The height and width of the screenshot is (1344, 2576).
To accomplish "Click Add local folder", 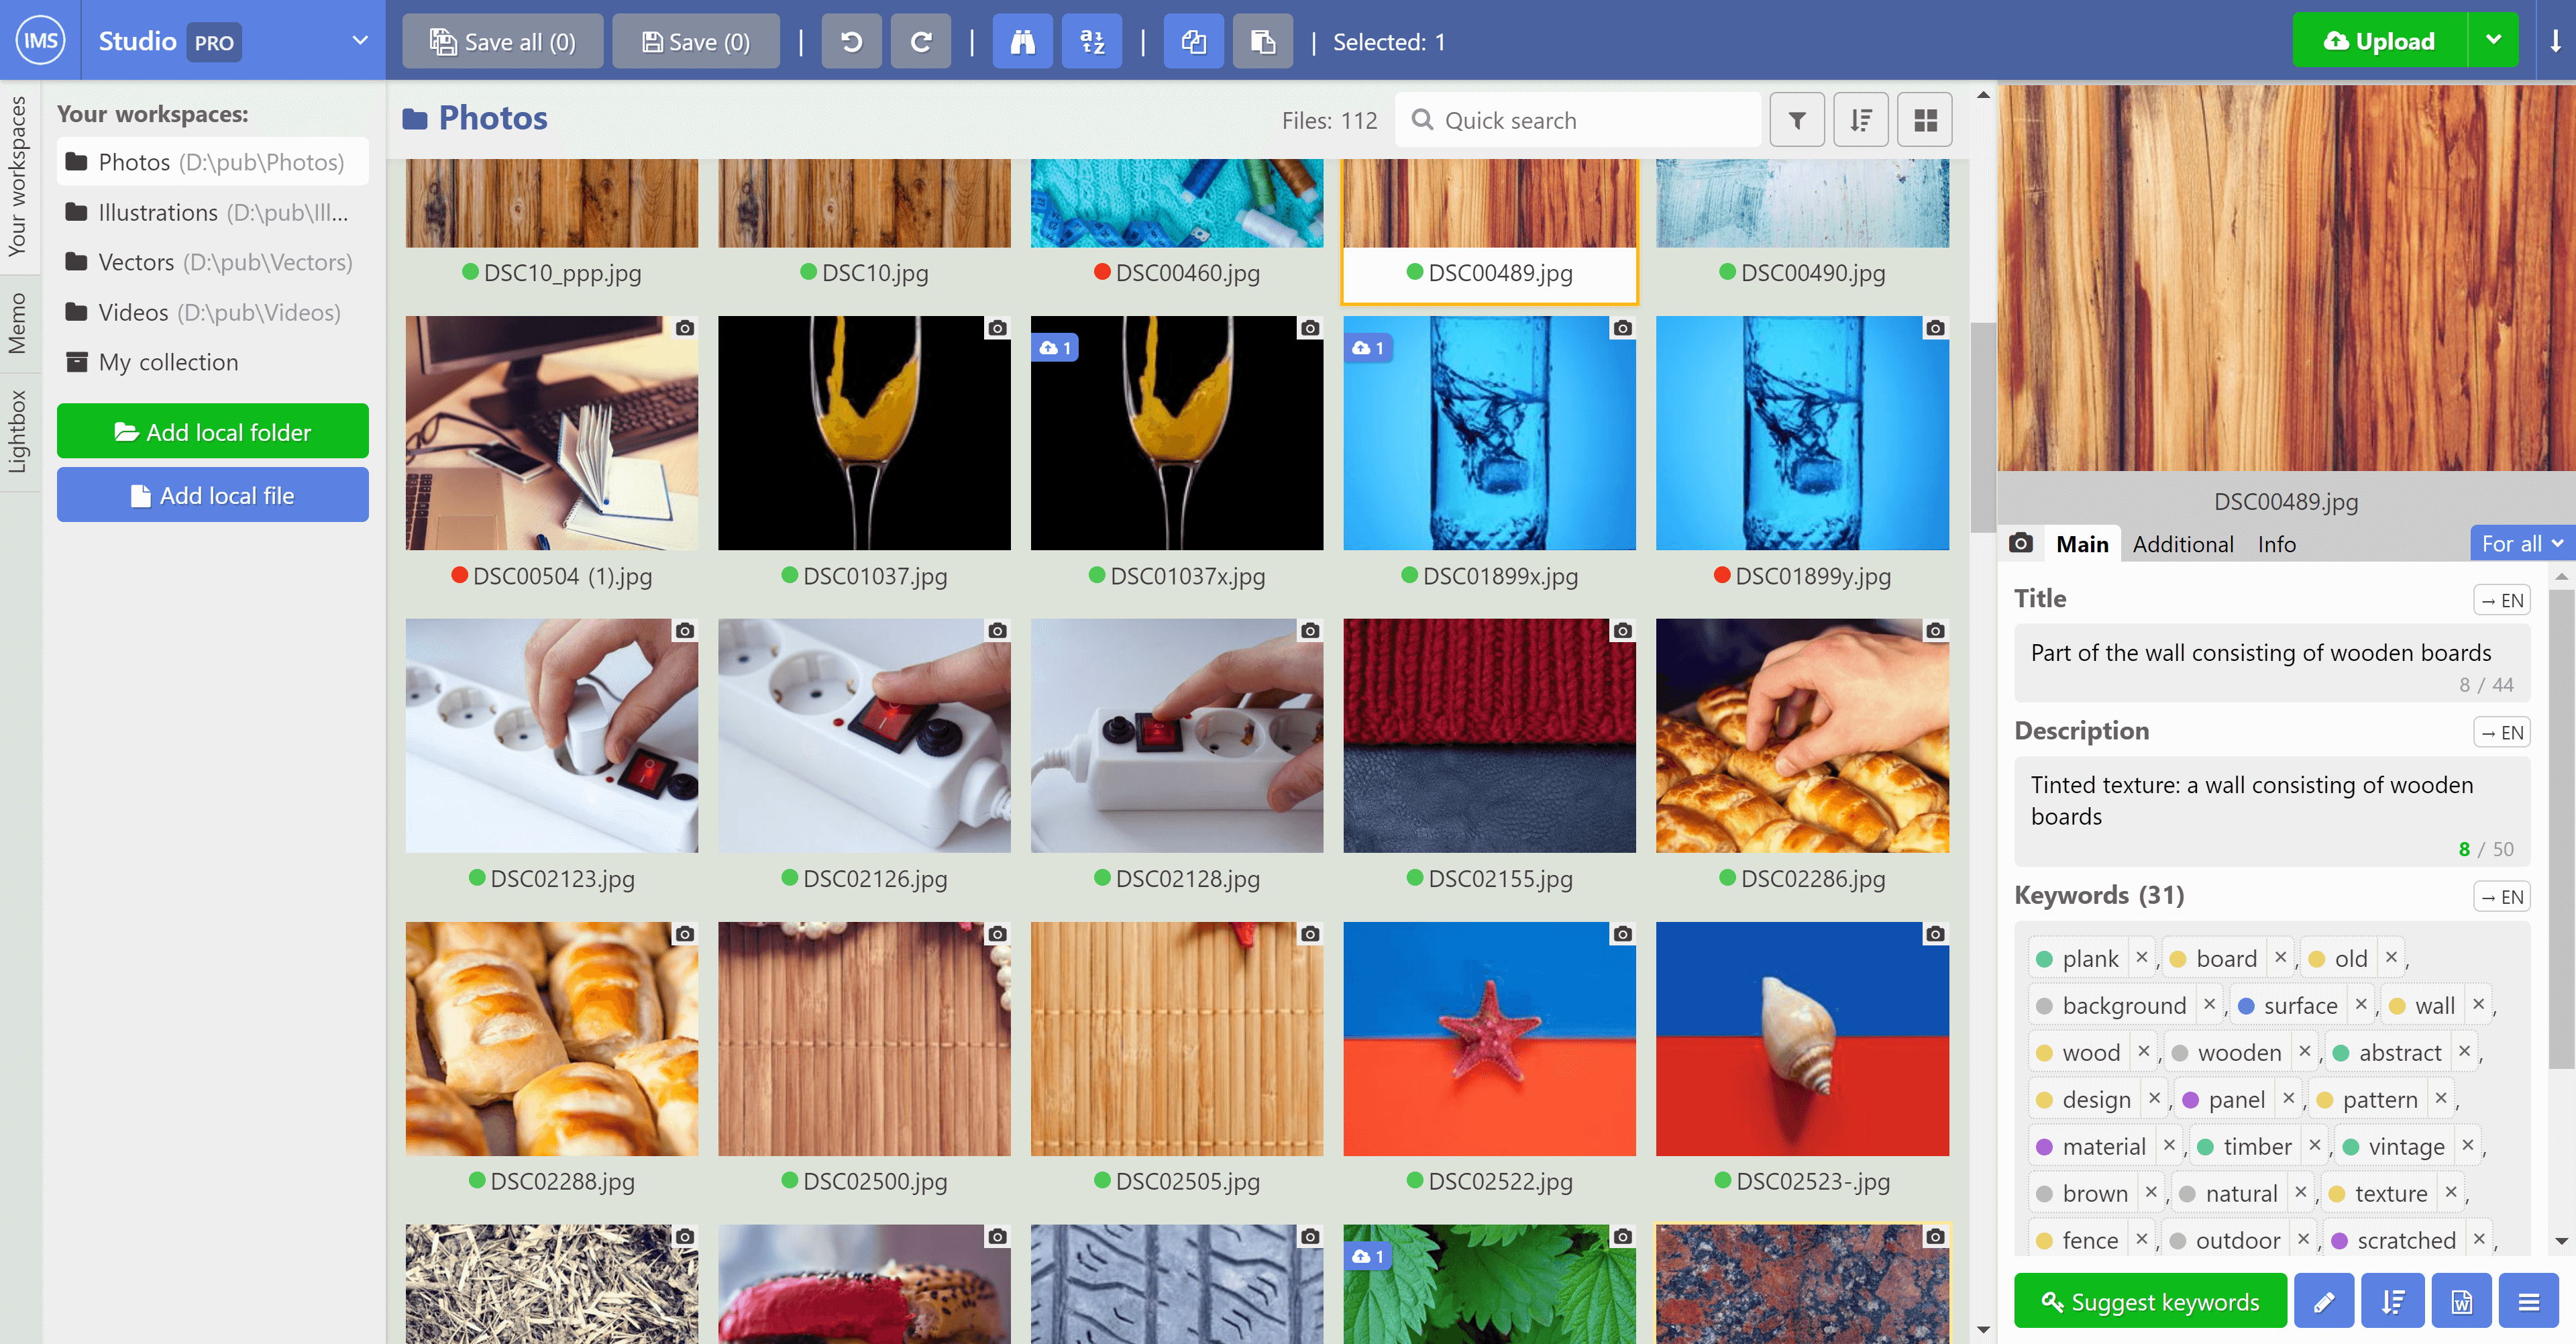I will point(212,431).
